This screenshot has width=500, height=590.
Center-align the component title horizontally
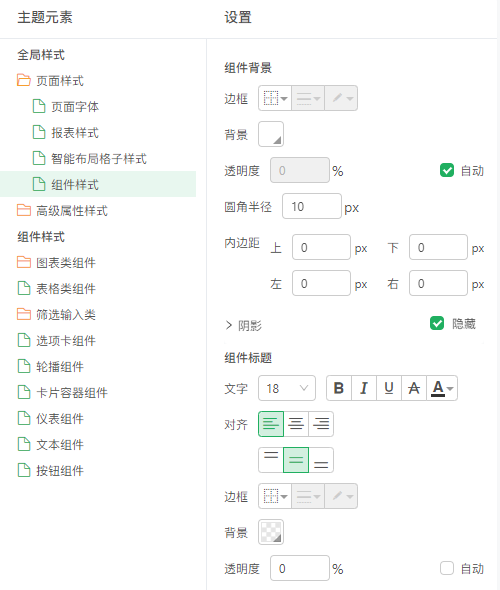click(x=296, y=424)
